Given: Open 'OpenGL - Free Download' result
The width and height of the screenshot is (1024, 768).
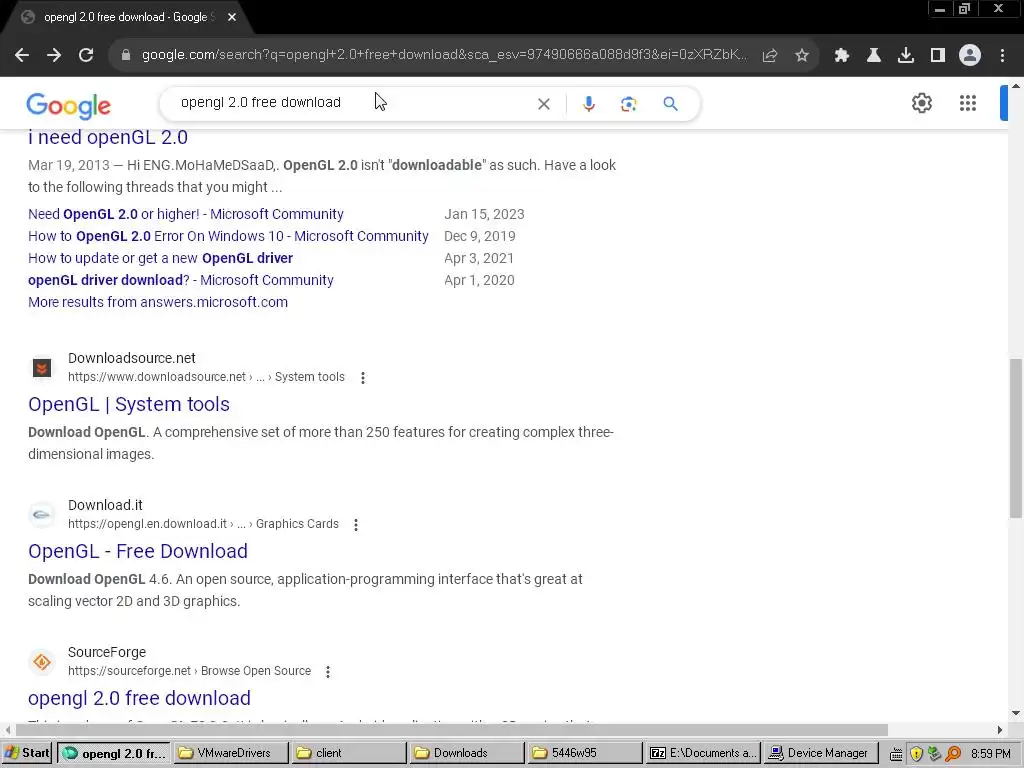Looking at the screenshot, I should click(138, 551).
